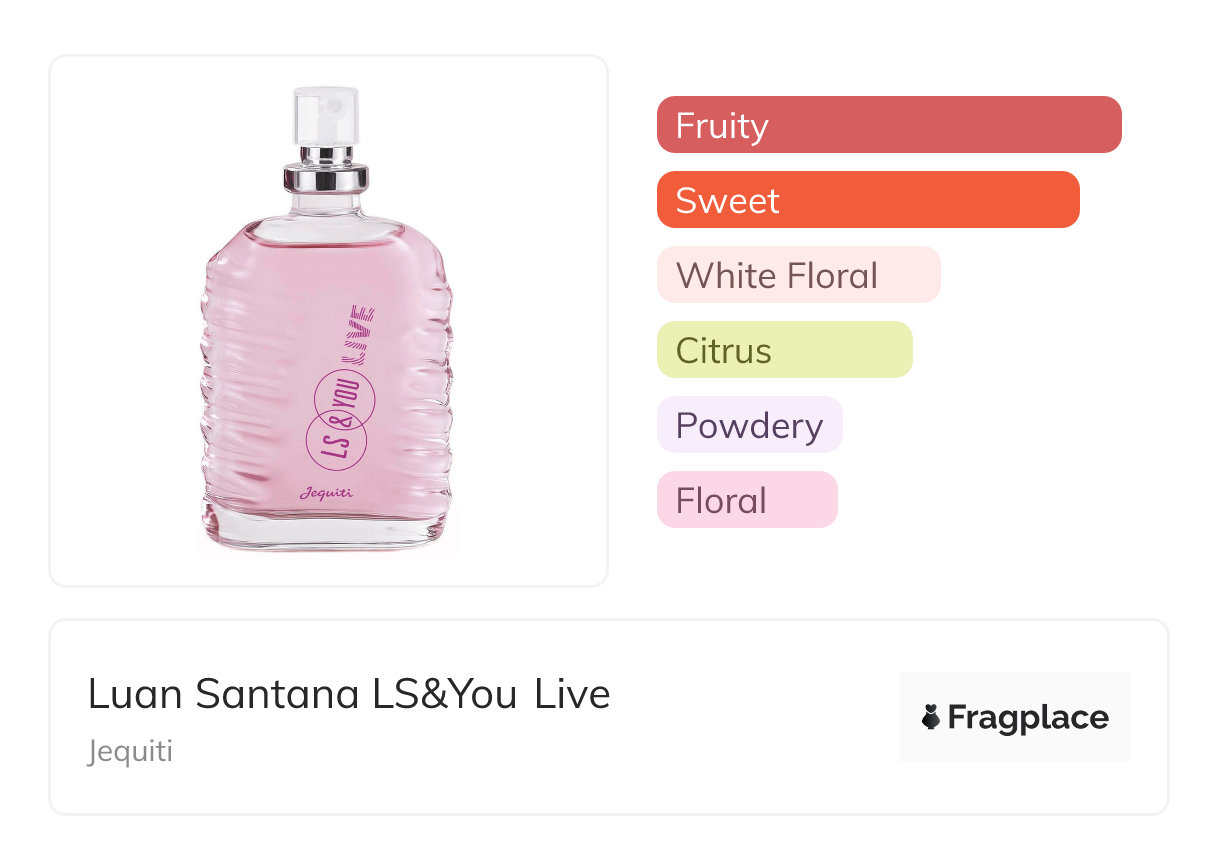This screenshot has width=1218, height=864.
Task: Click "LS&You" in the perfume title
Action: [x=444, y=694]
